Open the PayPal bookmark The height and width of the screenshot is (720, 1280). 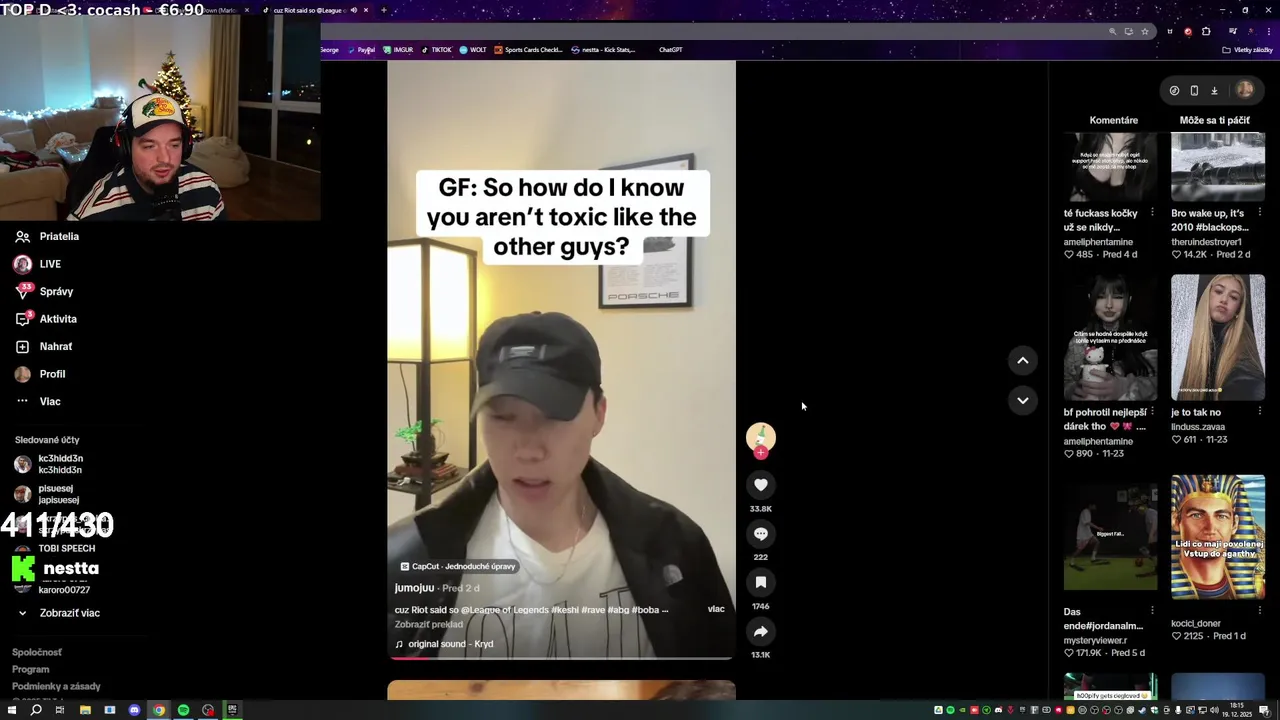361,49
